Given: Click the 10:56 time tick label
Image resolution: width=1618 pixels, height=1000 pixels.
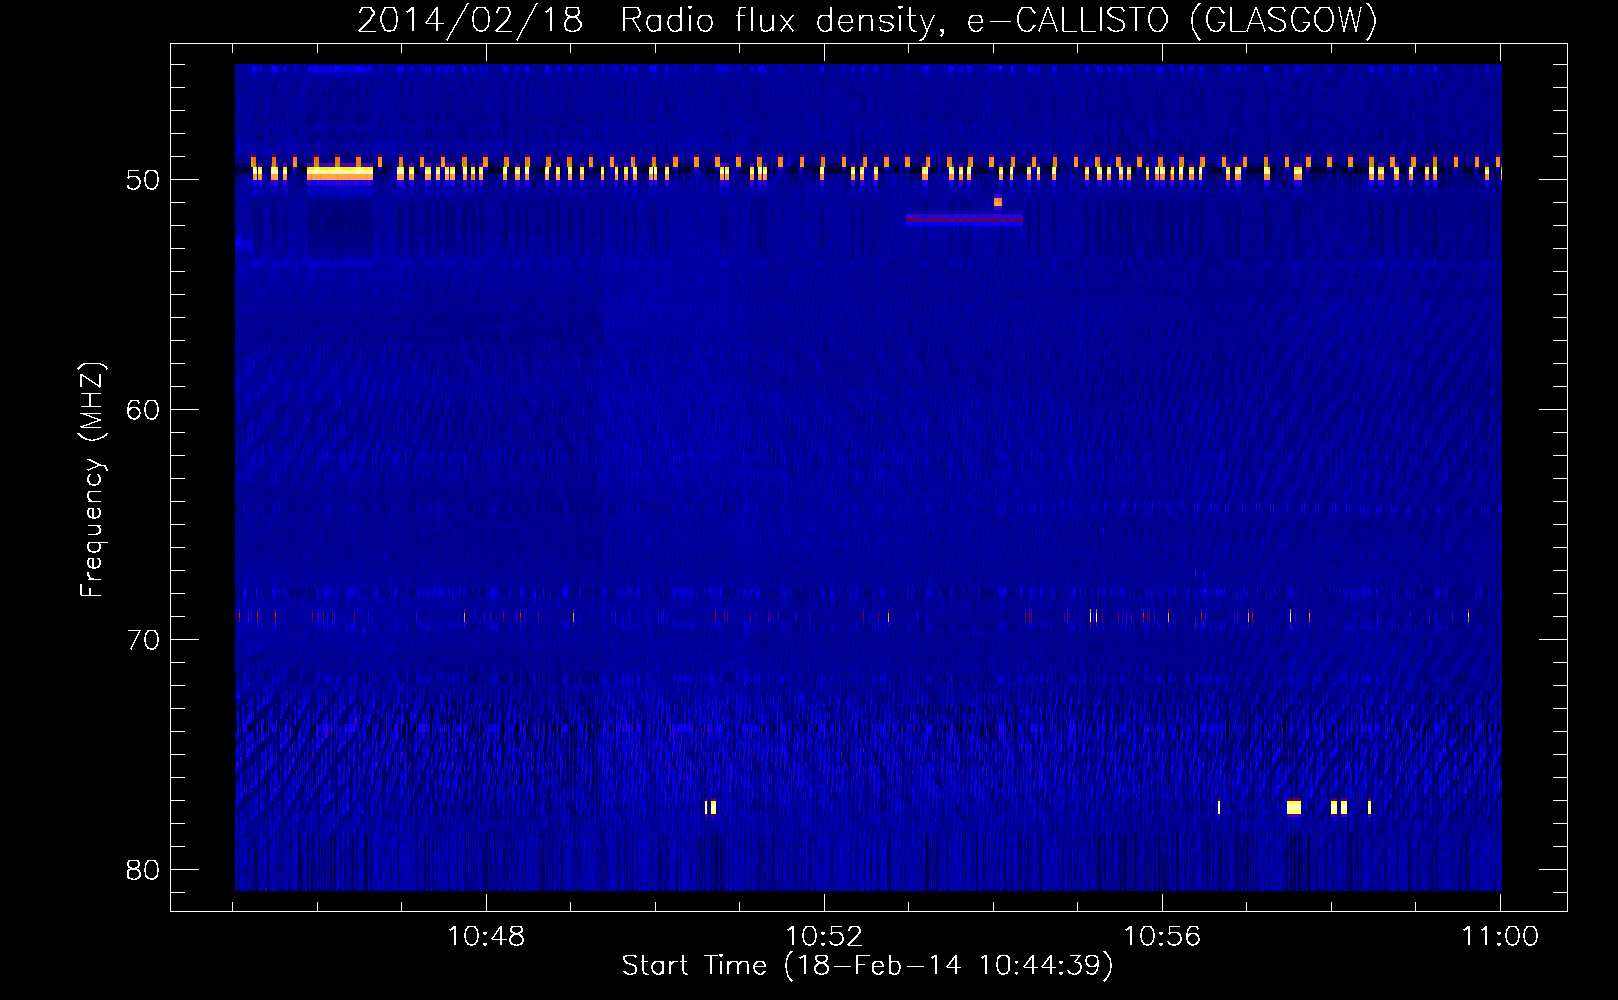Looking at the screenshot, I should pos(1162,937).
